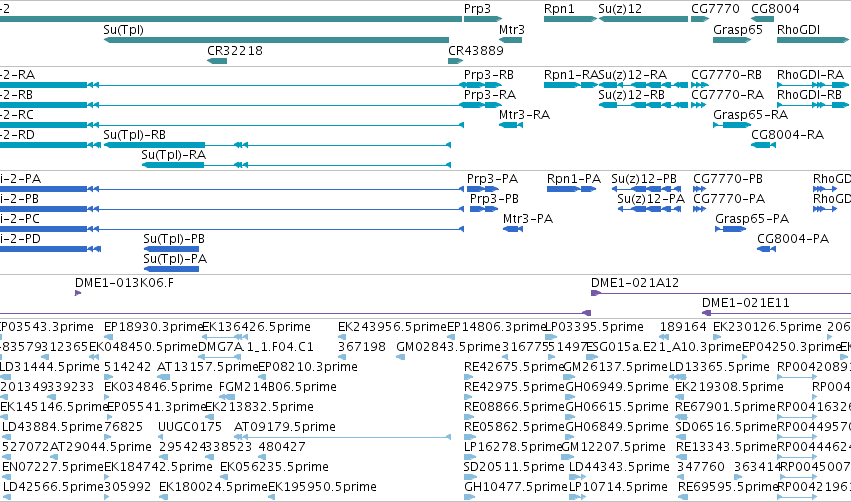This screenshot has height=502, width=851.
Task: Select EST LD13365.5prime
Action: pyautogui.click(x=719, y=367)
